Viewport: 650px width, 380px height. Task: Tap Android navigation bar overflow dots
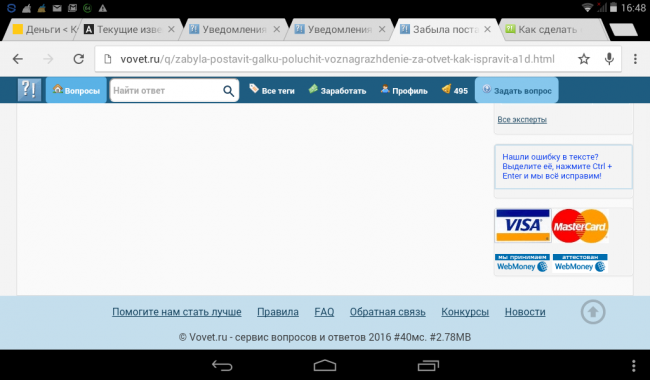(x=633, y=365)
